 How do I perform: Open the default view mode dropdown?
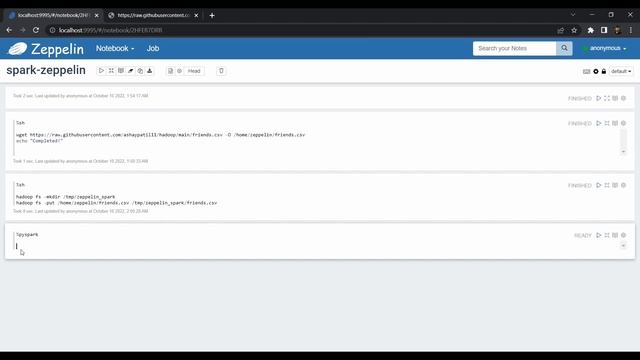pos(621,71)
